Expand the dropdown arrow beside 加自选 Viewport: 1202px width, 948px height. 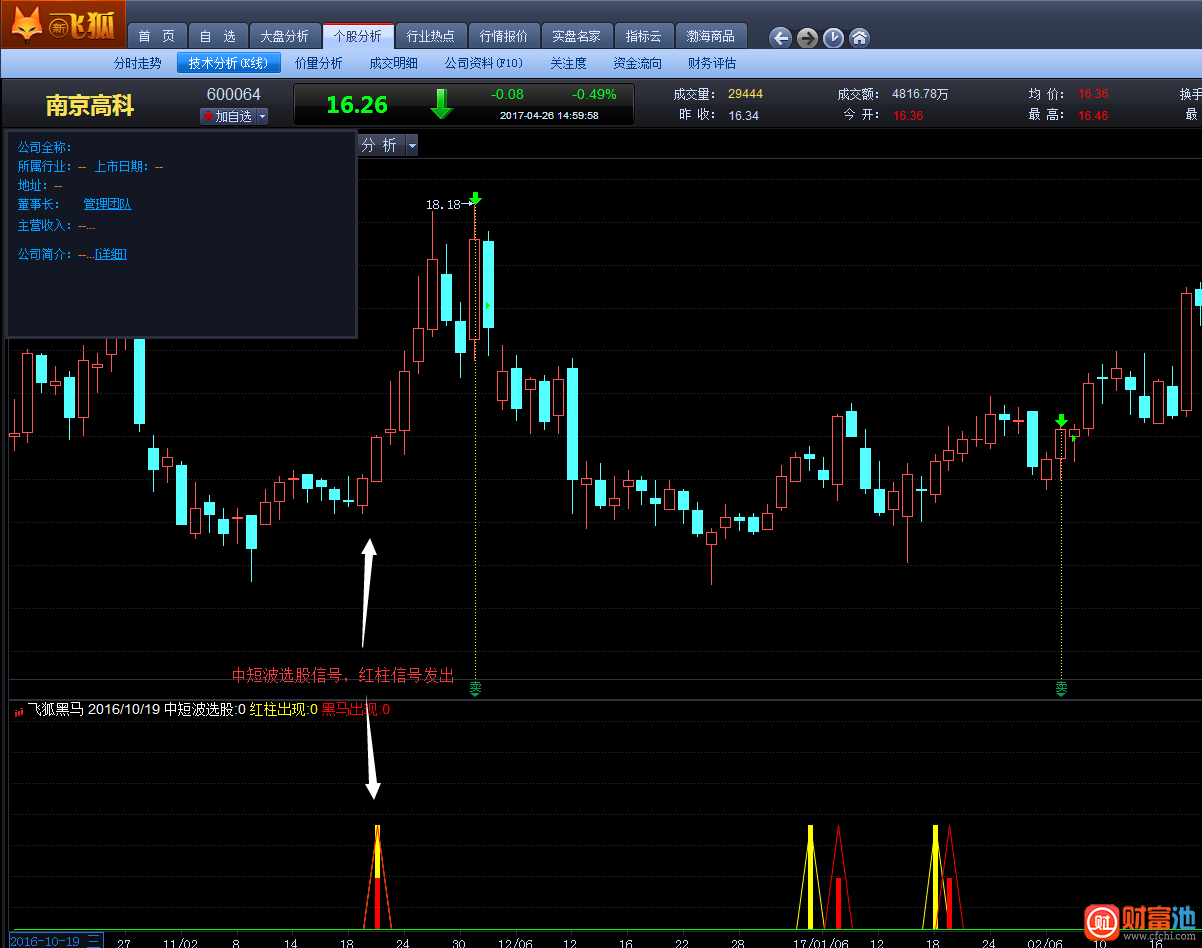(x=263, y=116)
